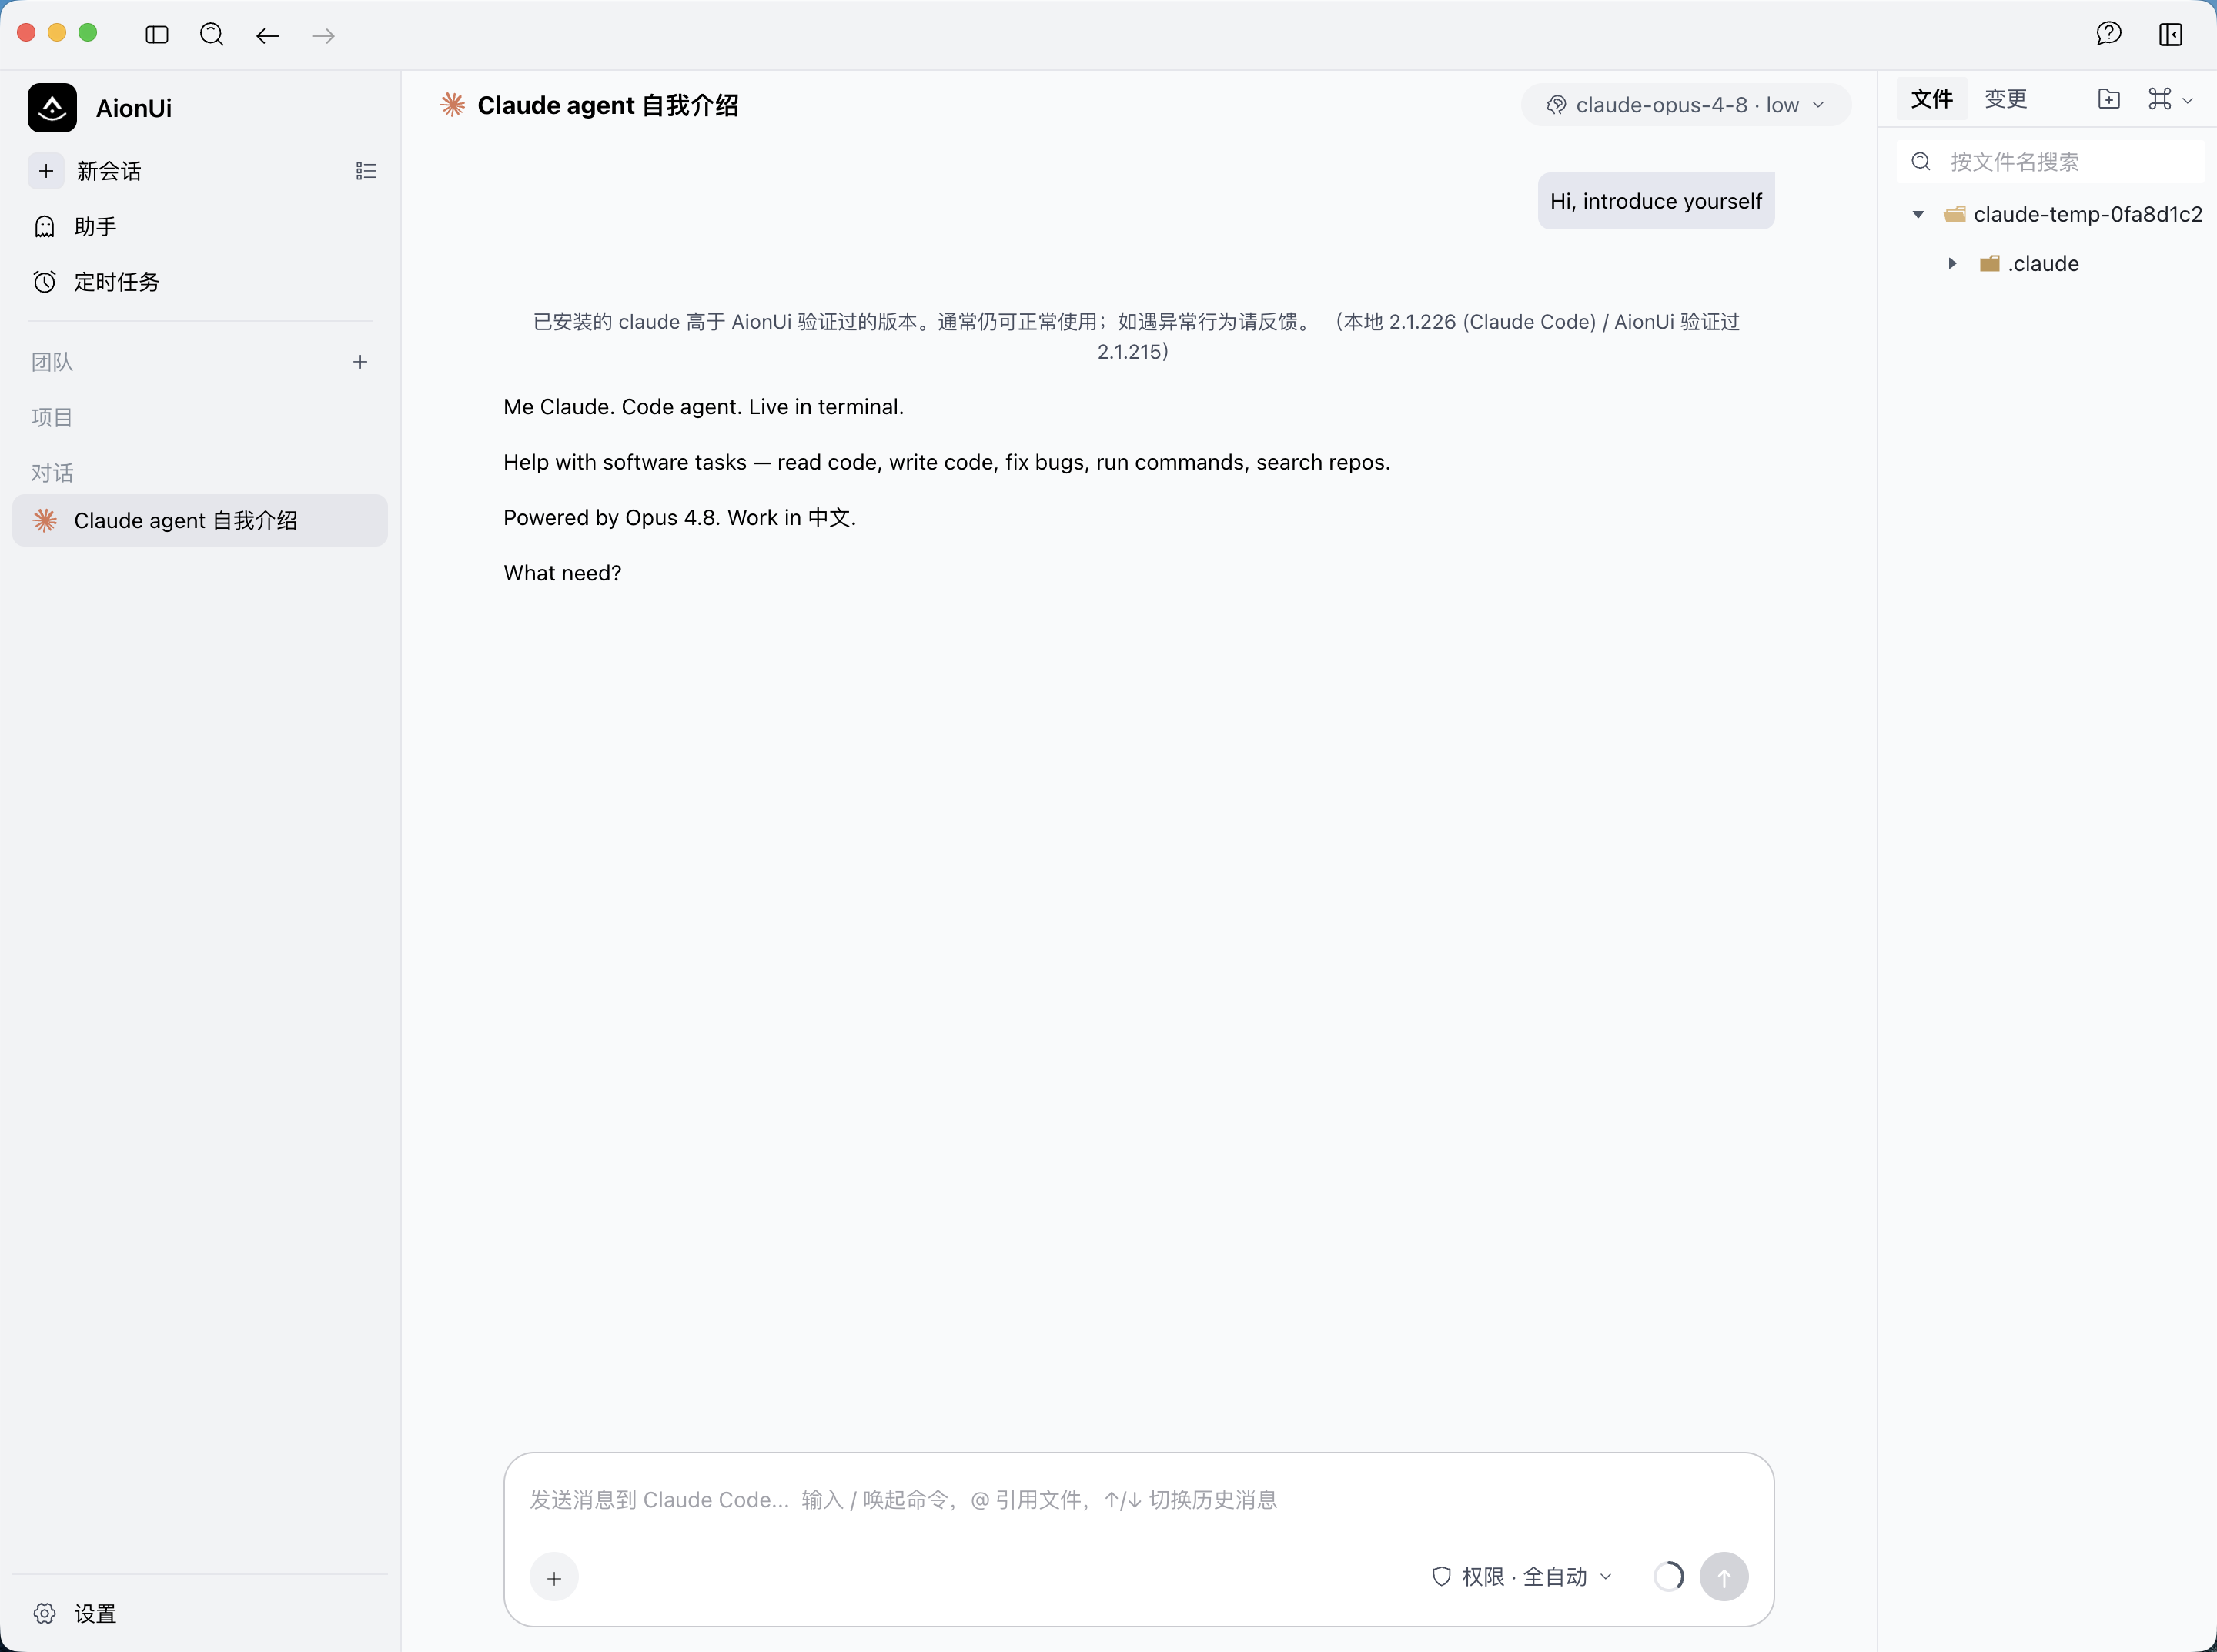Image resolution: width=2217 pixels, height=1652 pixels.
Task: Open search with the magnifier icon
Action: [212, 35]
